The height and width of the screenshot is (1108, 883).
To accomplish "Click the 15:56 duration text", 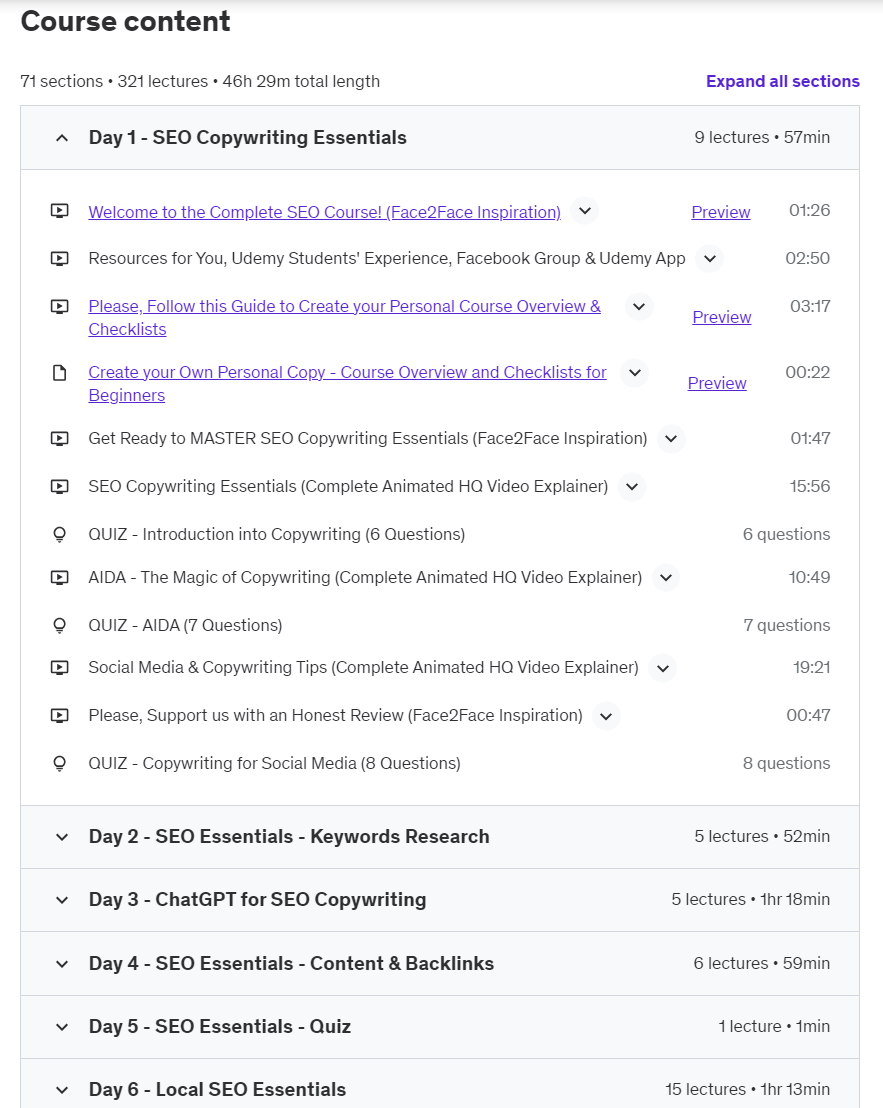I will click(810, 486).
